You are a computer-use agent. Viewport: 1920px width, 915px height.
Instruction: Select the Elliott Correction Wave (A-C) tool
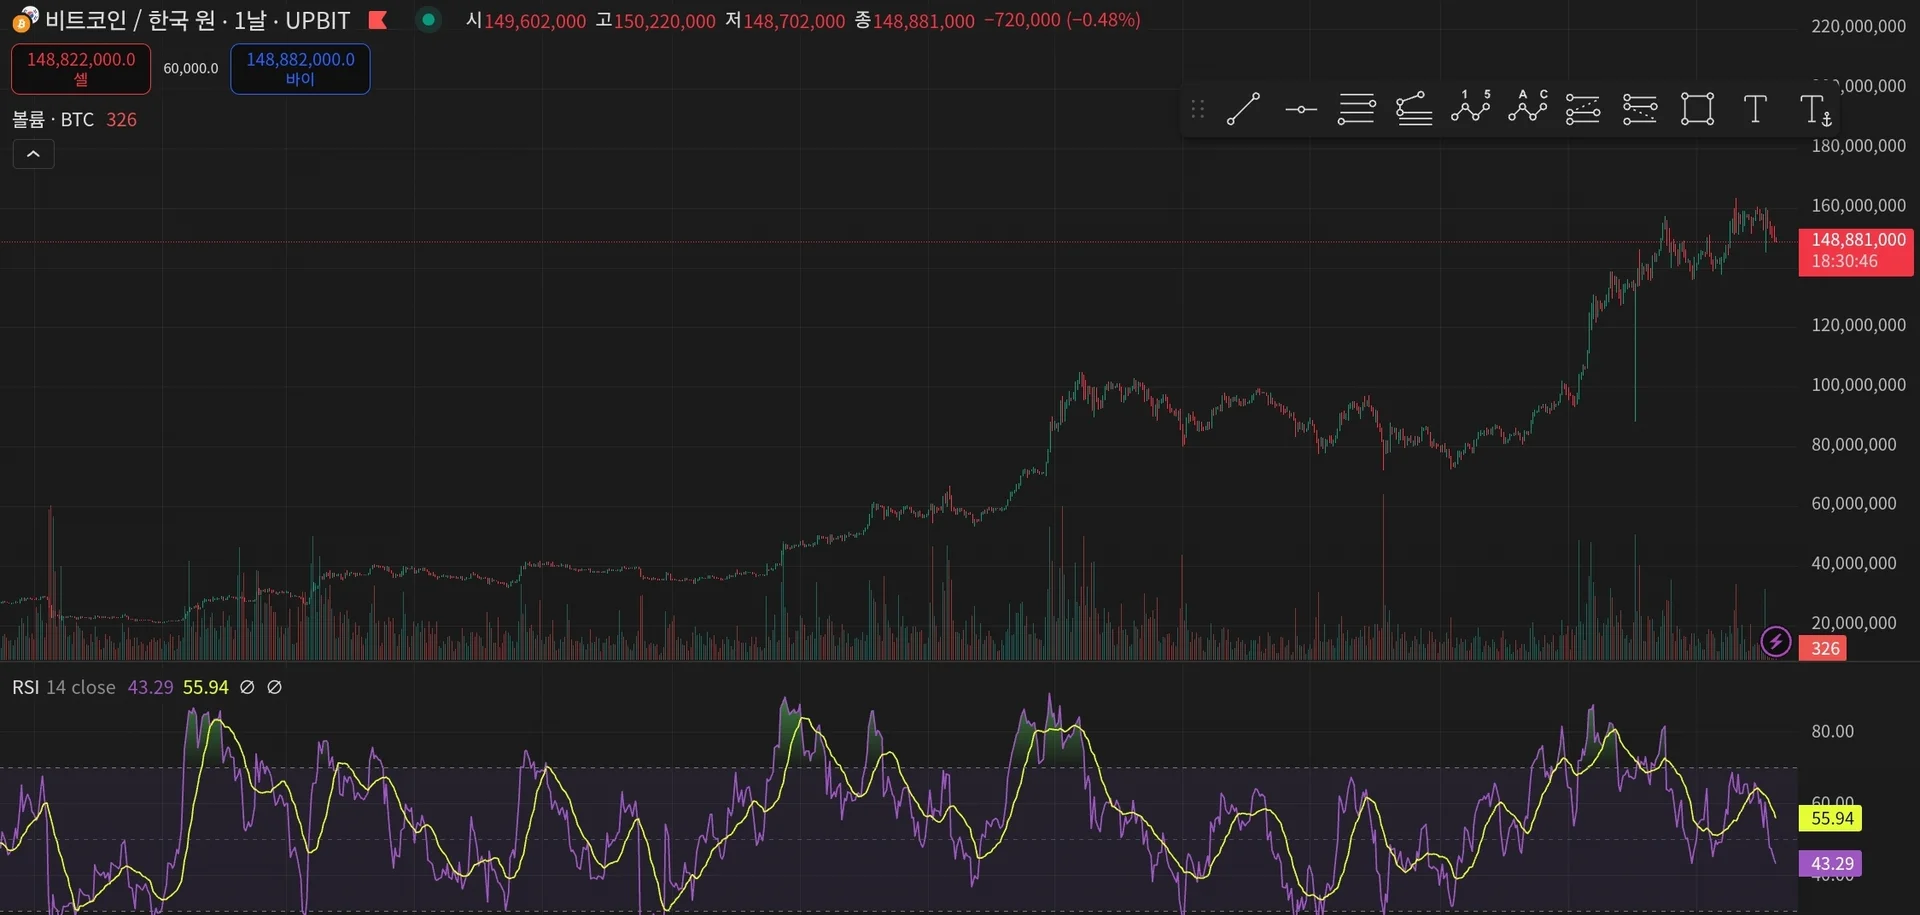(x=1528, y=107)
